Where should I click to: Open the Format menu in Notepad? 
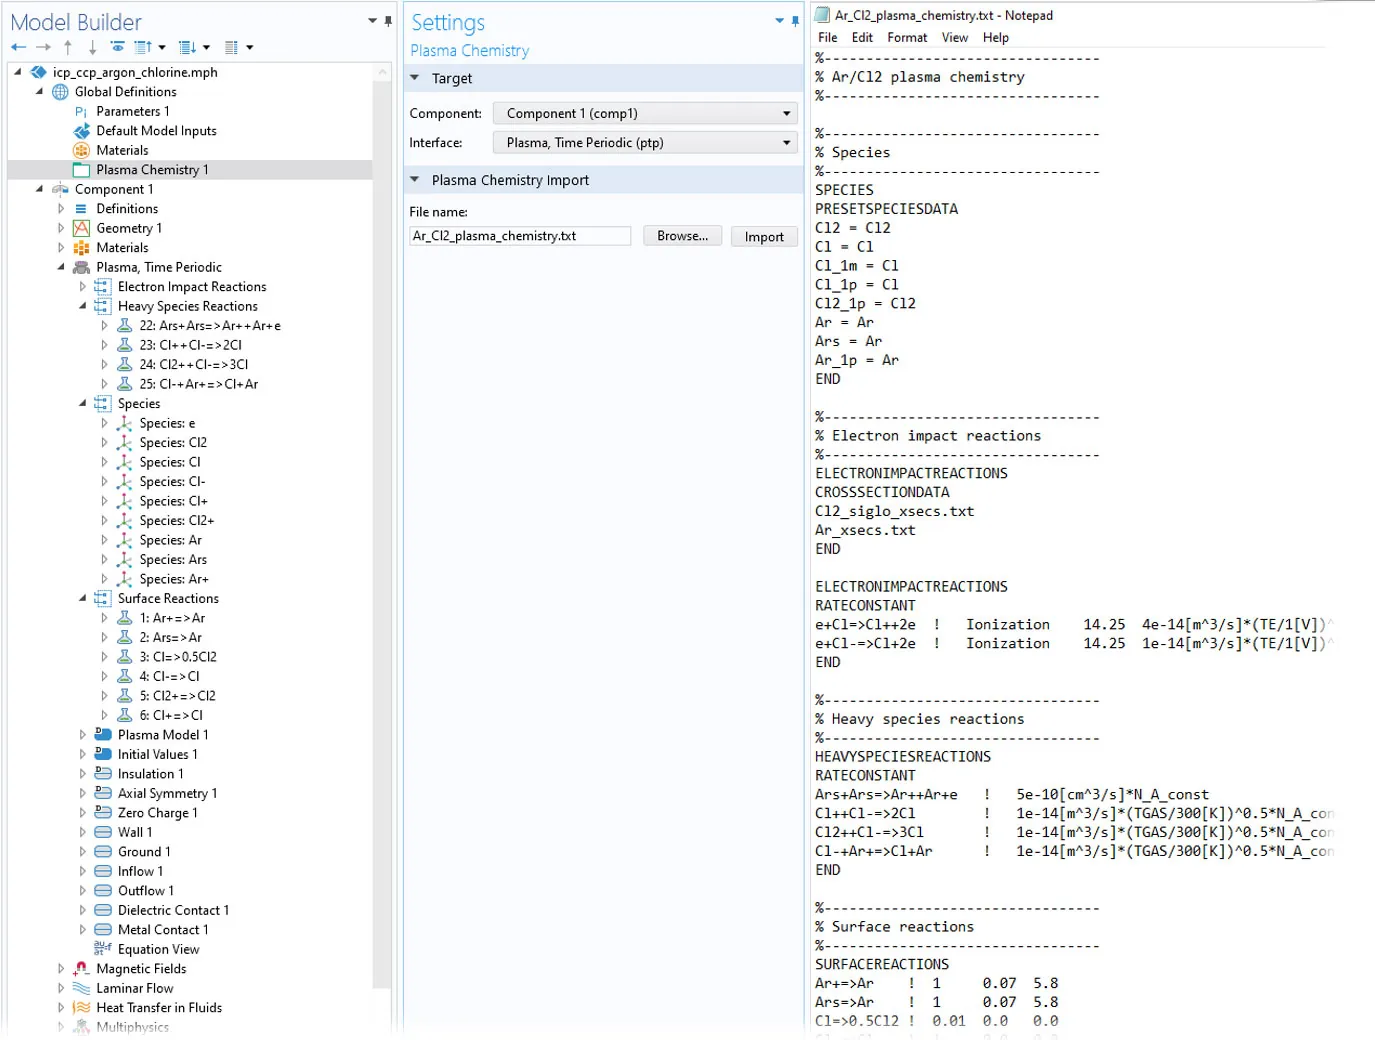coord(906,38)
